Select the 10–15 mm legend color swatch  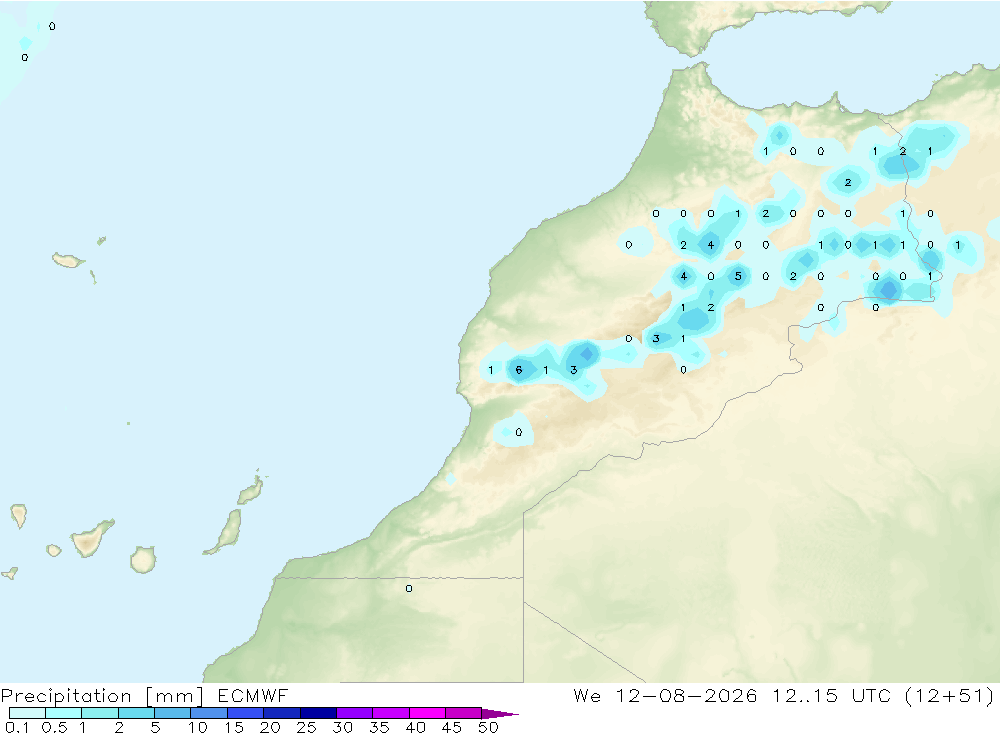(209, 713)
